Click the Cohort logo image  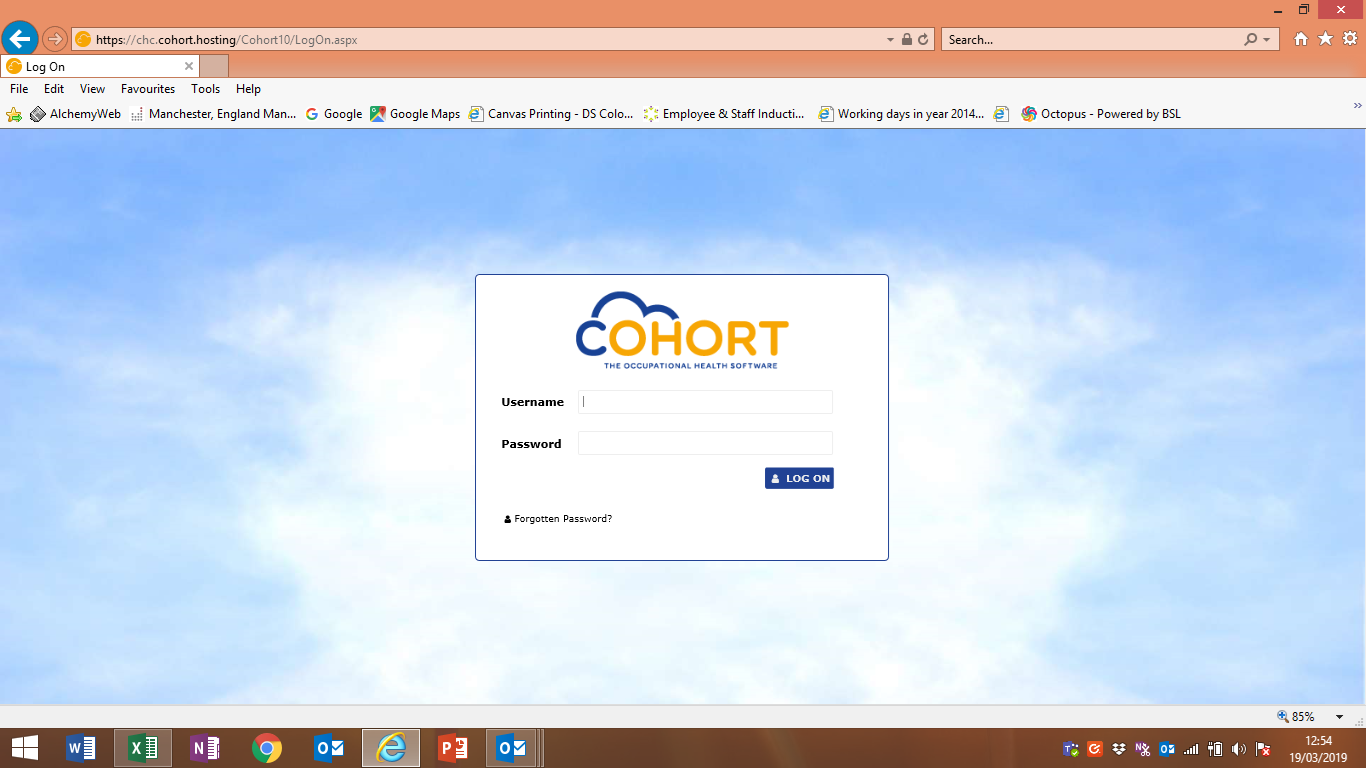682,331
